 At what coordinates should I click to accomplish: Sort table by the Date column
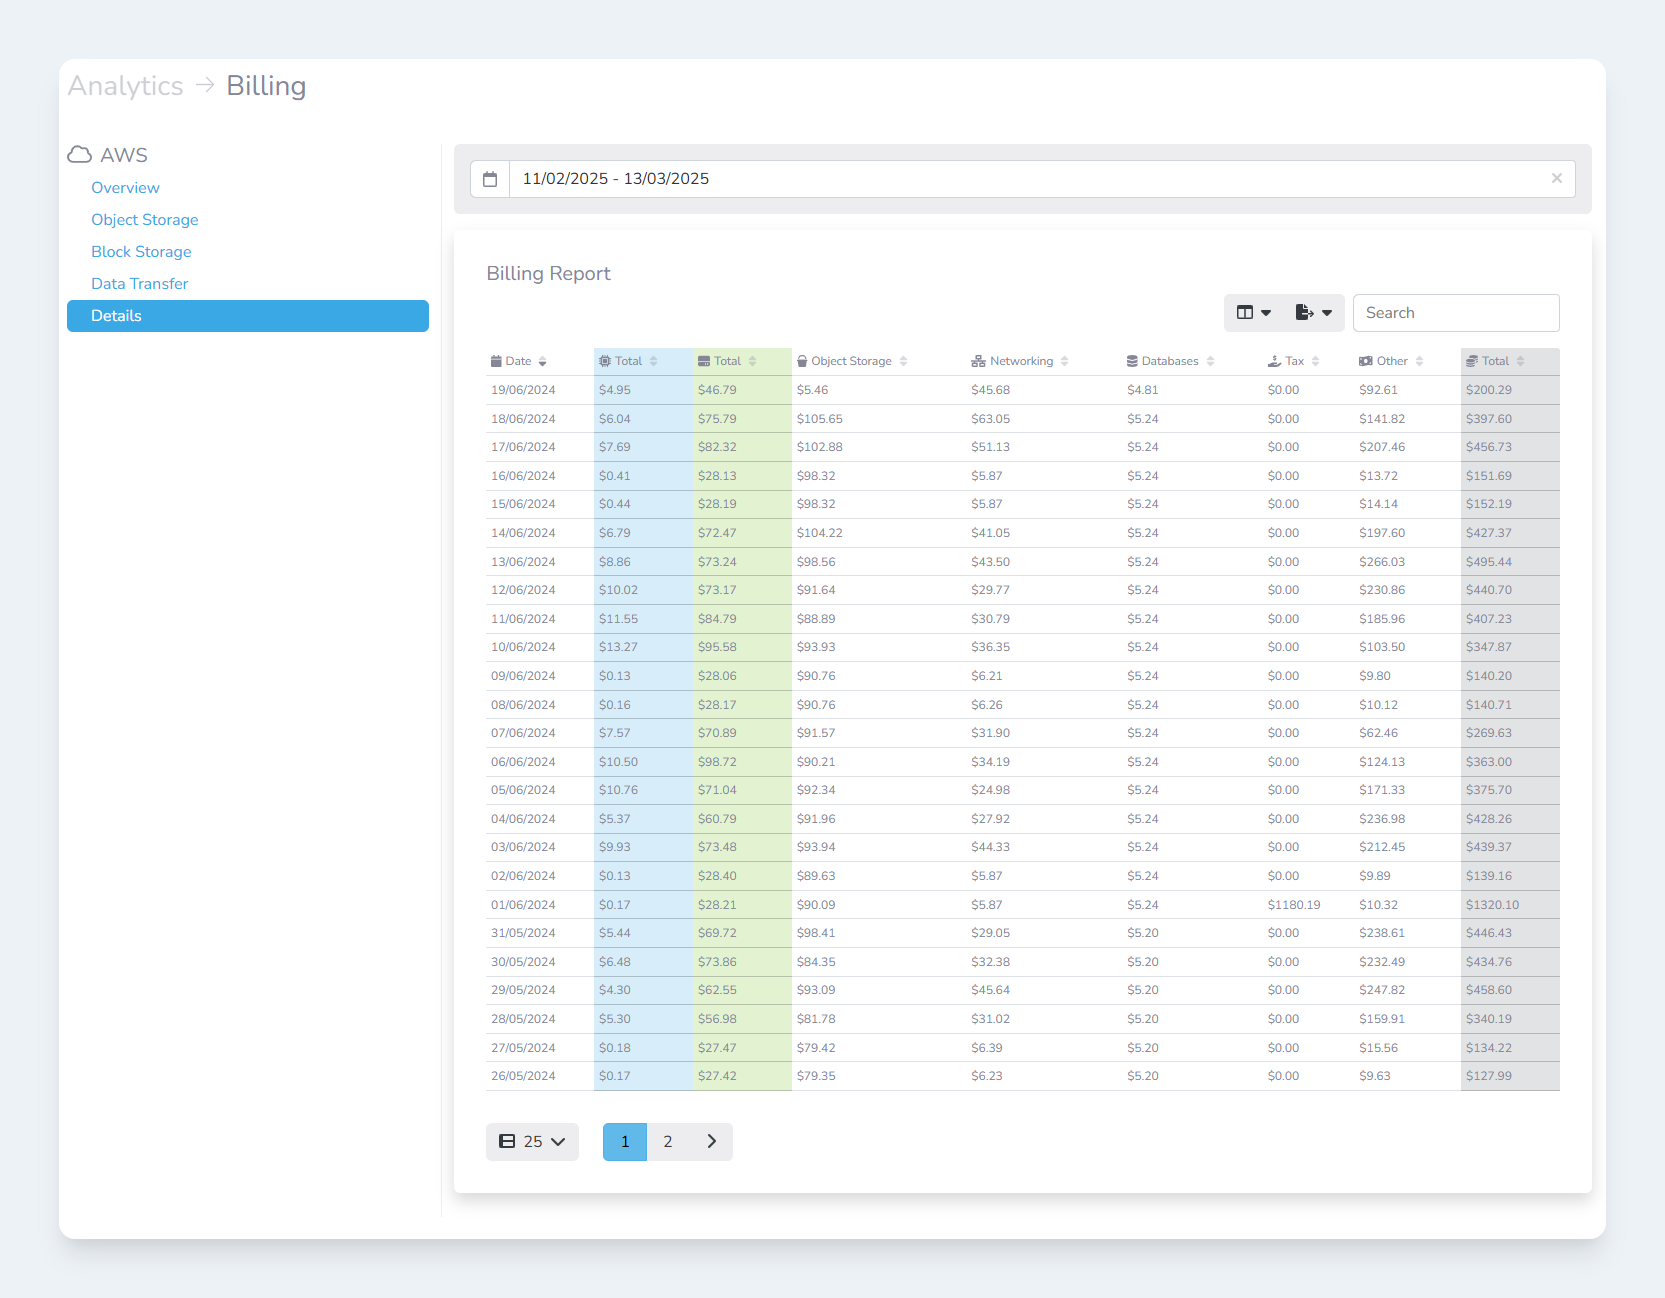519,361
